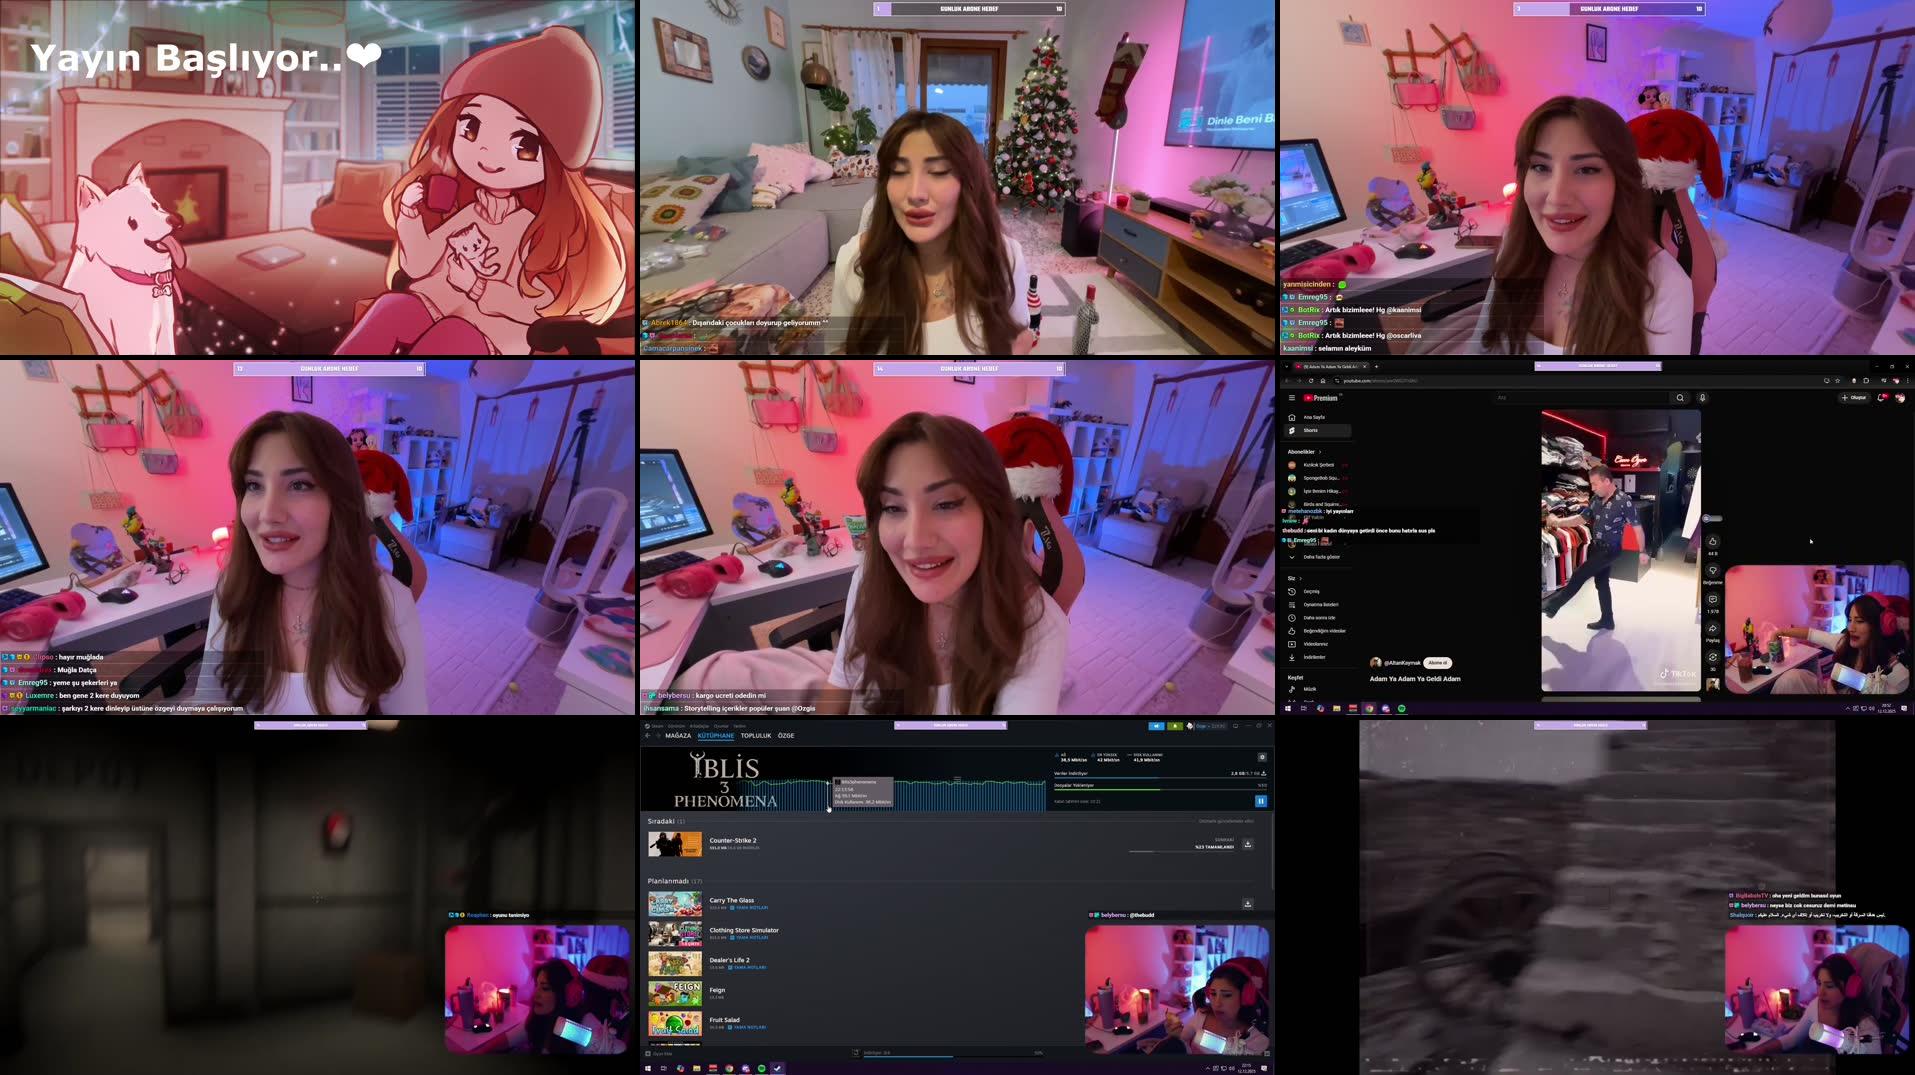Mute volume via the system tray speaker icon

pyautogui.click(x=1231, y=1067)
